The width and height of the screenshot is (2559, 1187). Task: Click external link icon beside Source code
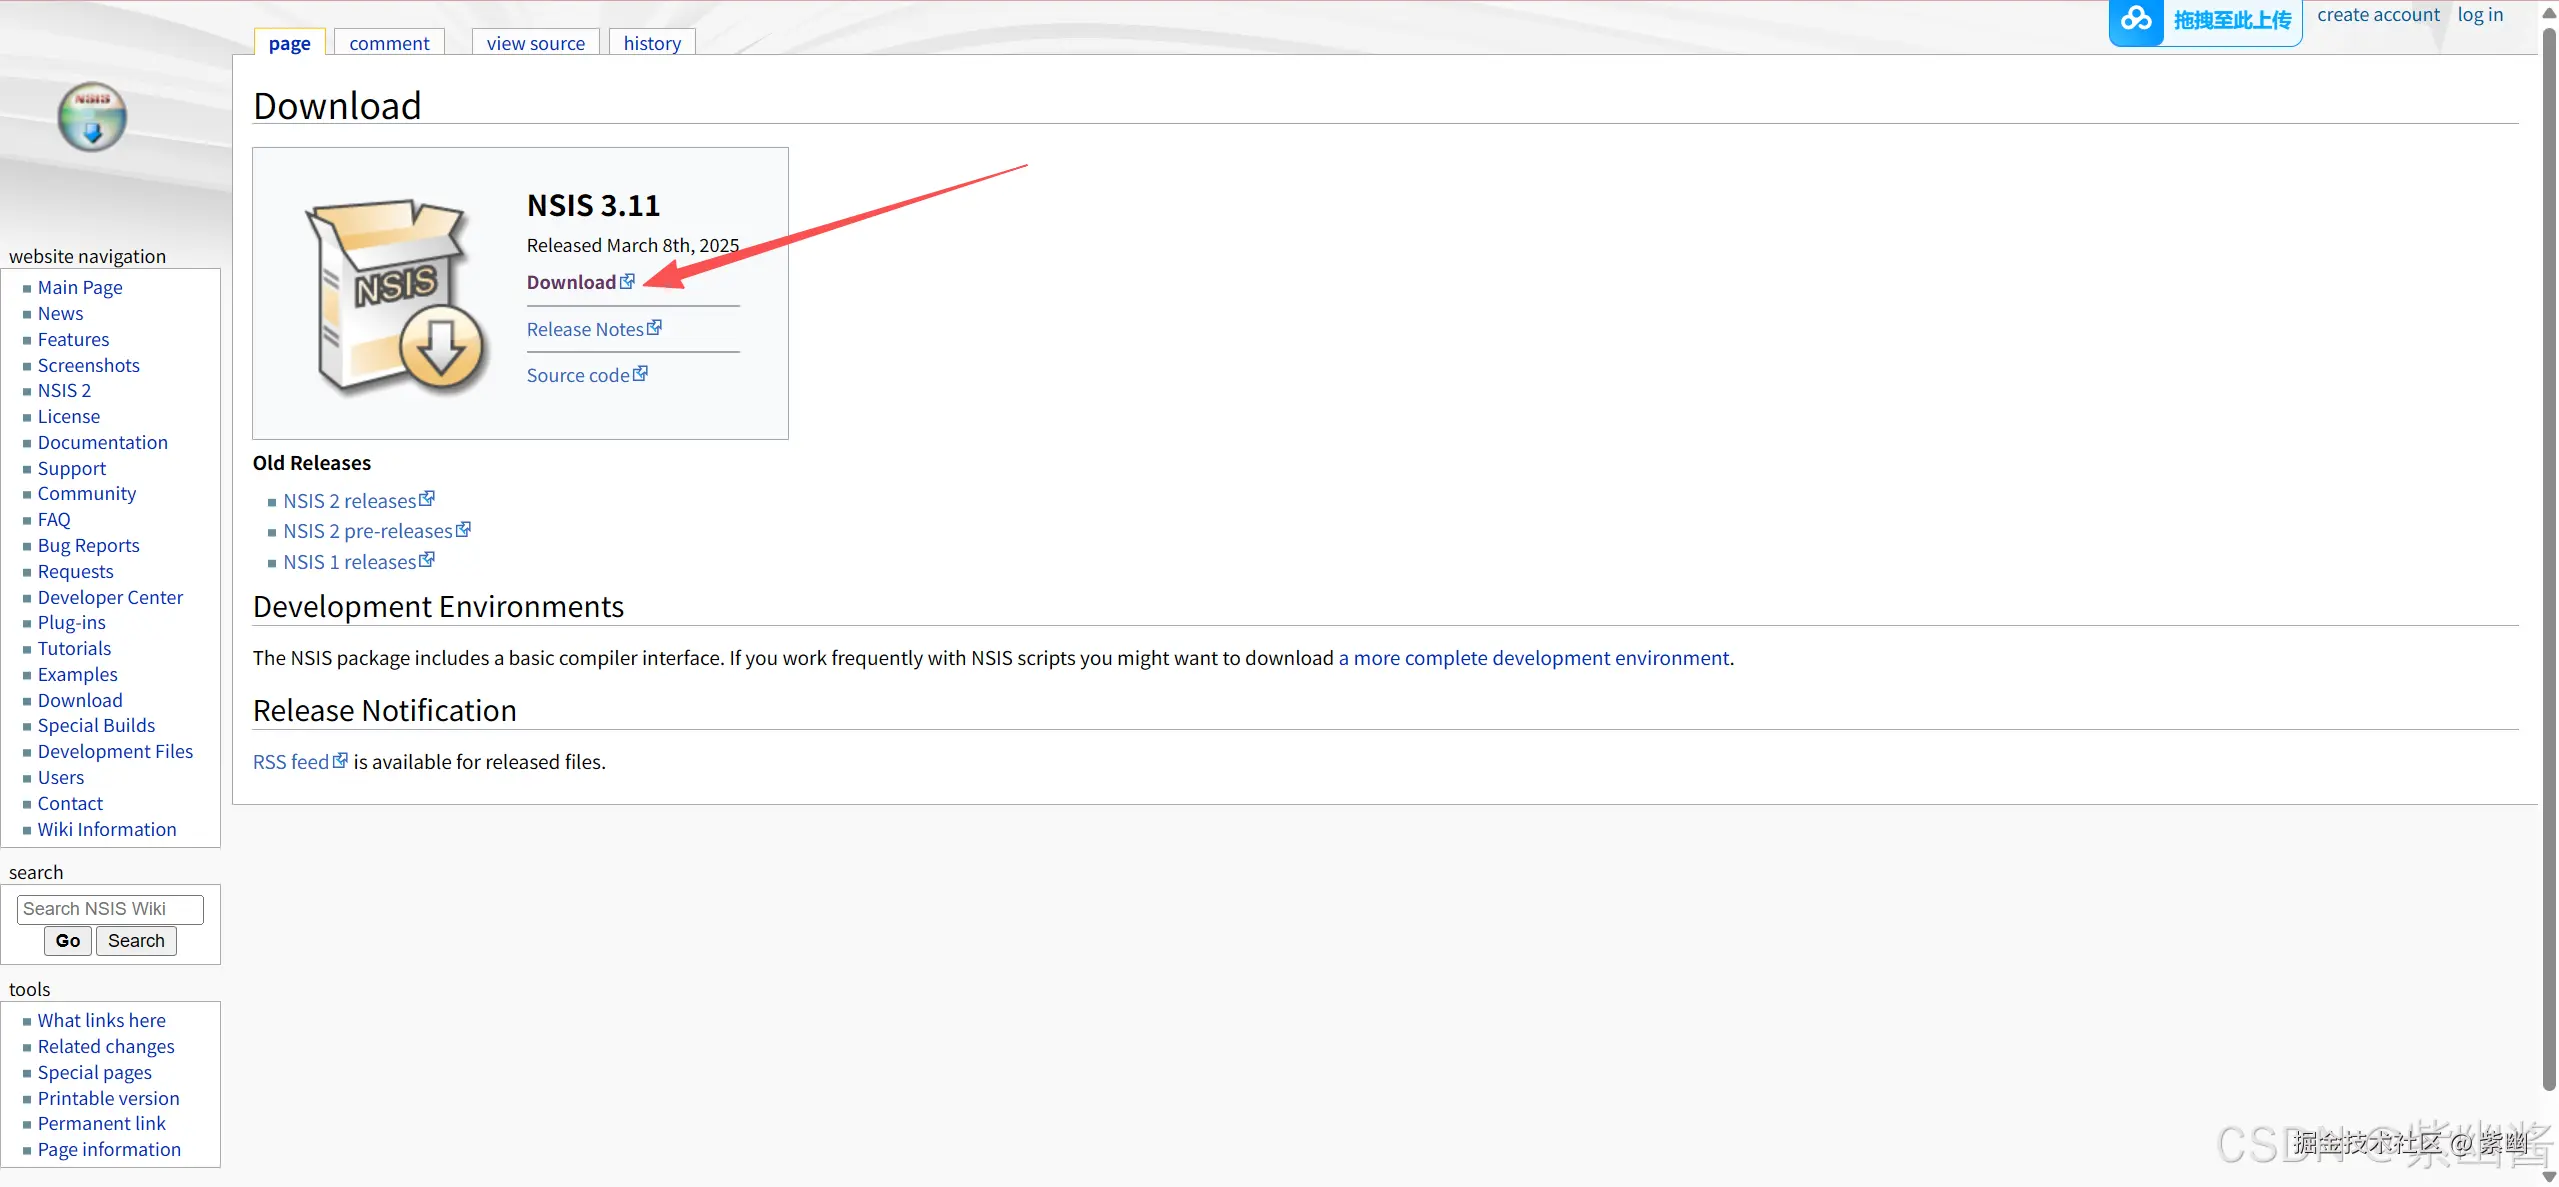click(x=640, y=374)
